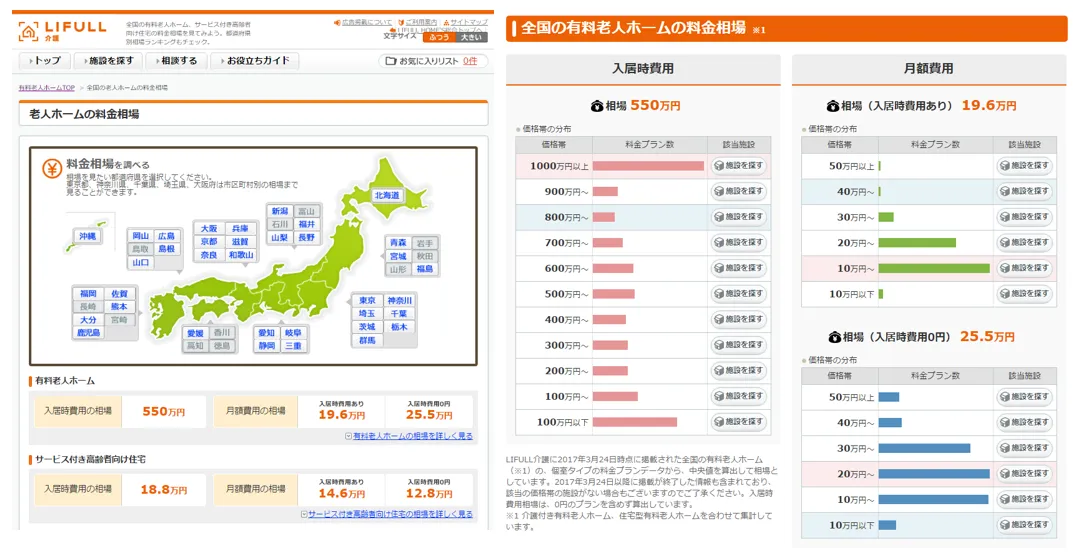Go to お役立ちガイド tab
The height and width of the screenshot is (556, 1073).
[256, 61]
